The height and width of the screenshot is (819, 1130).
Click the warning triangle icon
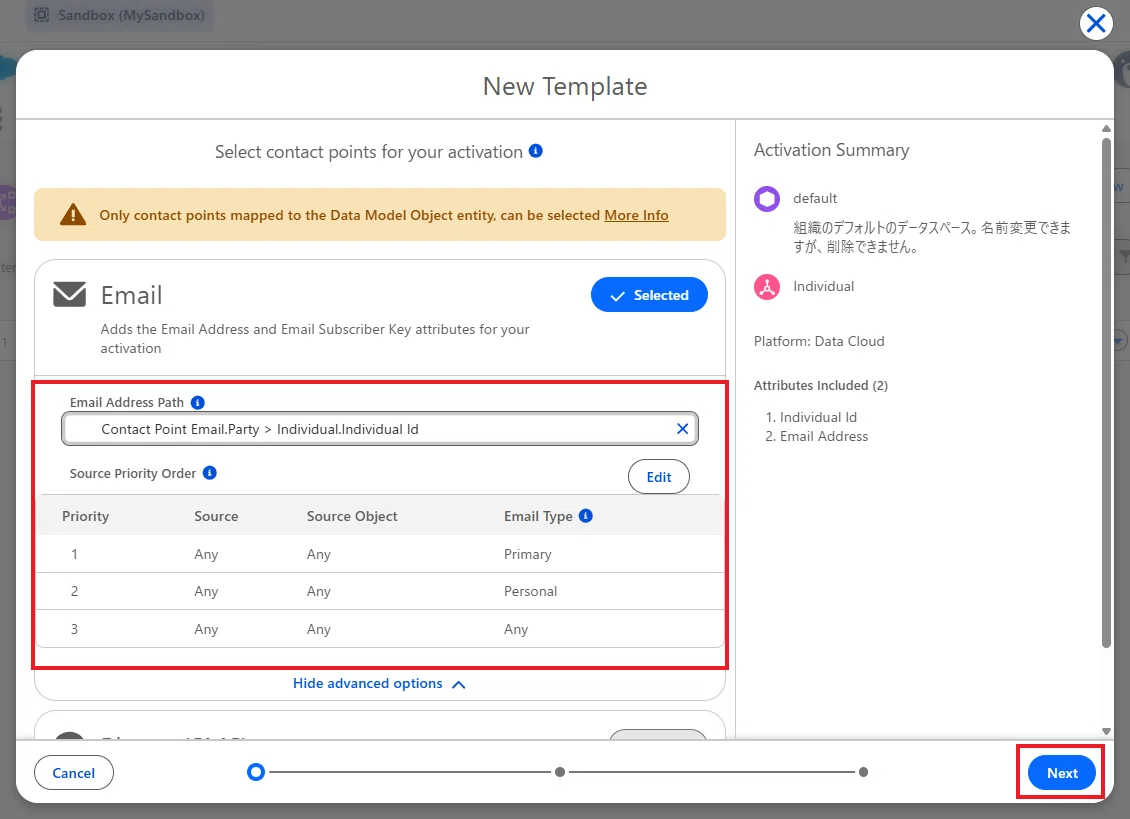click(73, 215)
